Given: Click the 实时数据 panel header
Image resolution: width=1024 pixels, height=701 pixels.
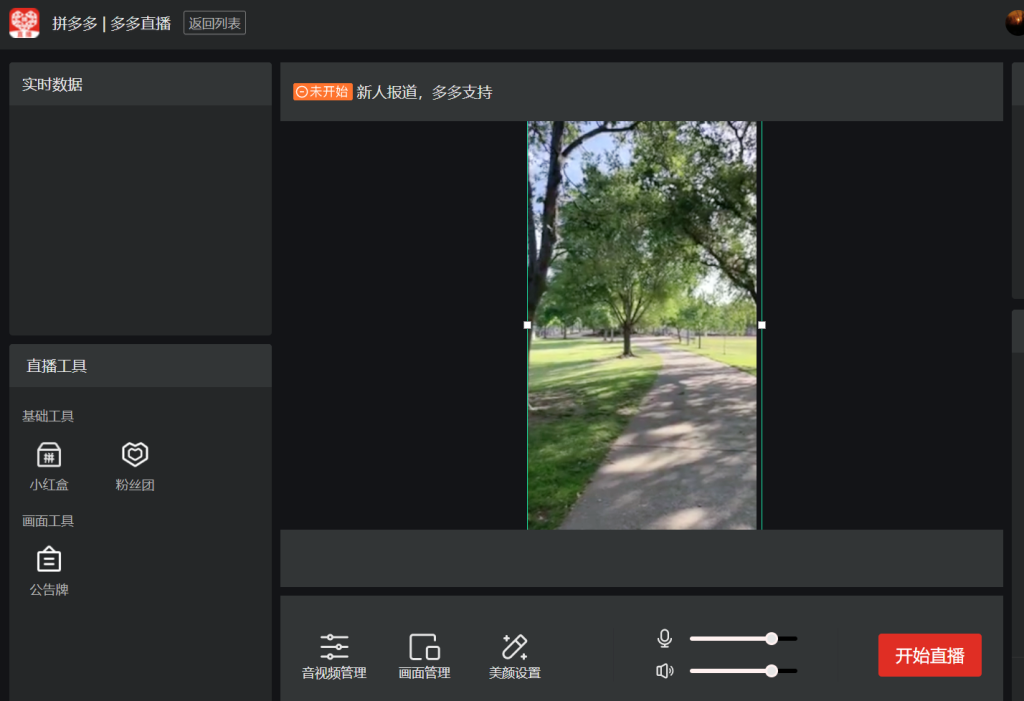Looking at the screenshot, I should click(x=140, y=84).
